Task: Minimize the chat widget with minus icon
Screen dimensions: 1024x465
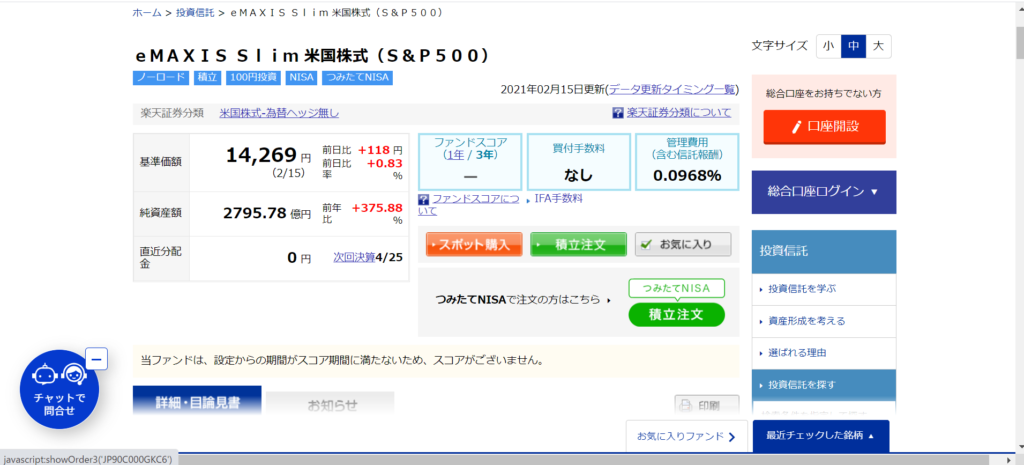Action: pyautogui.click(x=97, y=359)
